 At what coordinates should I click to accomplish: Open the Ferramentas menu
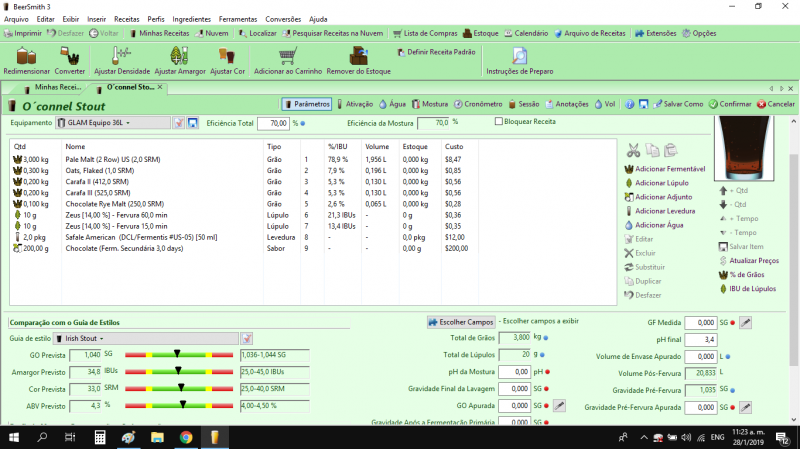point(238,19)
